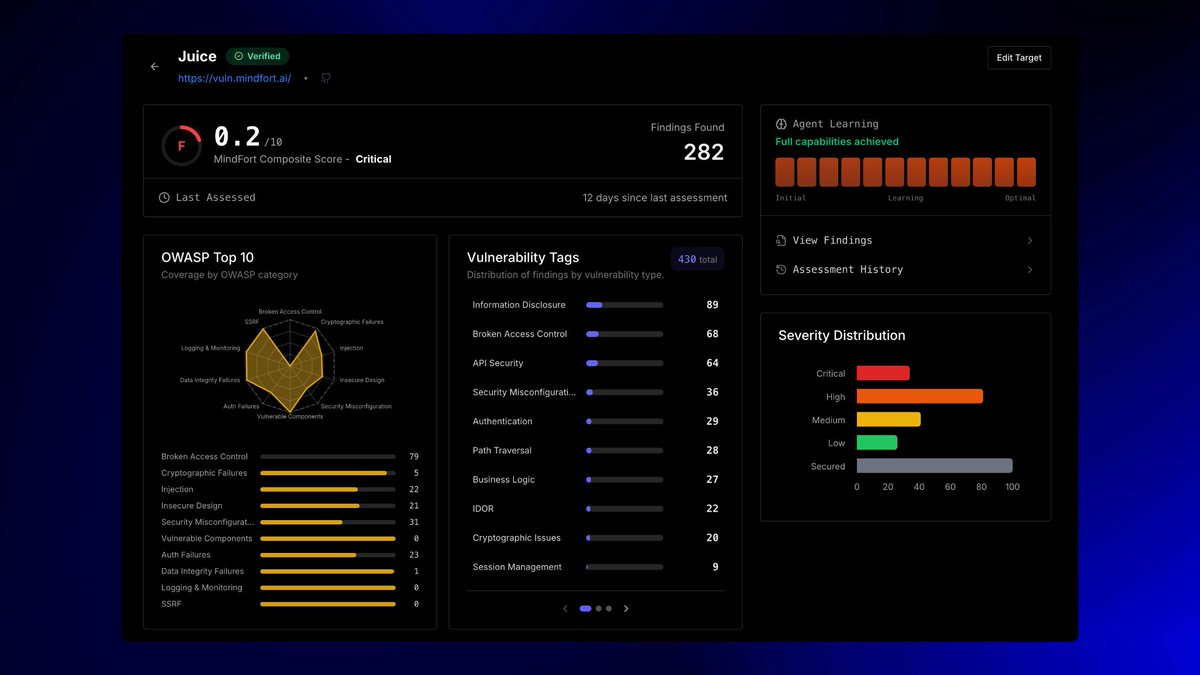Click the Broken Access Control tag bar

pos(625,334)
